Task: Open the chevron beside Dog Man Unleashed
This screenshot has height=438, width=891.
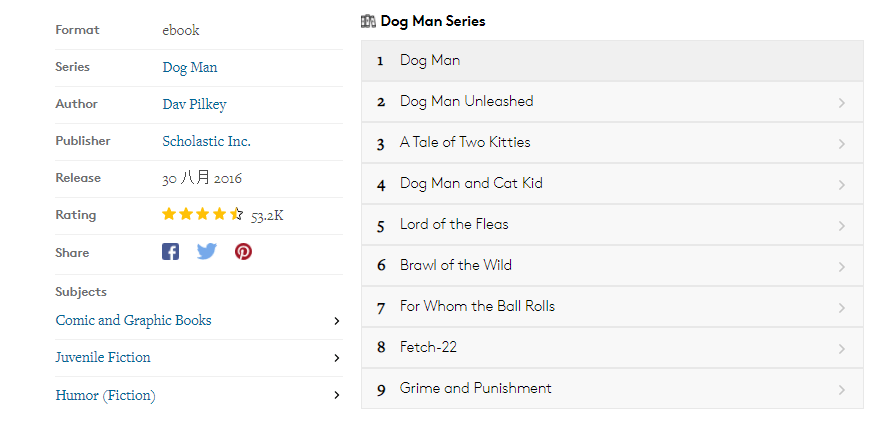Action: pos(842,103)
